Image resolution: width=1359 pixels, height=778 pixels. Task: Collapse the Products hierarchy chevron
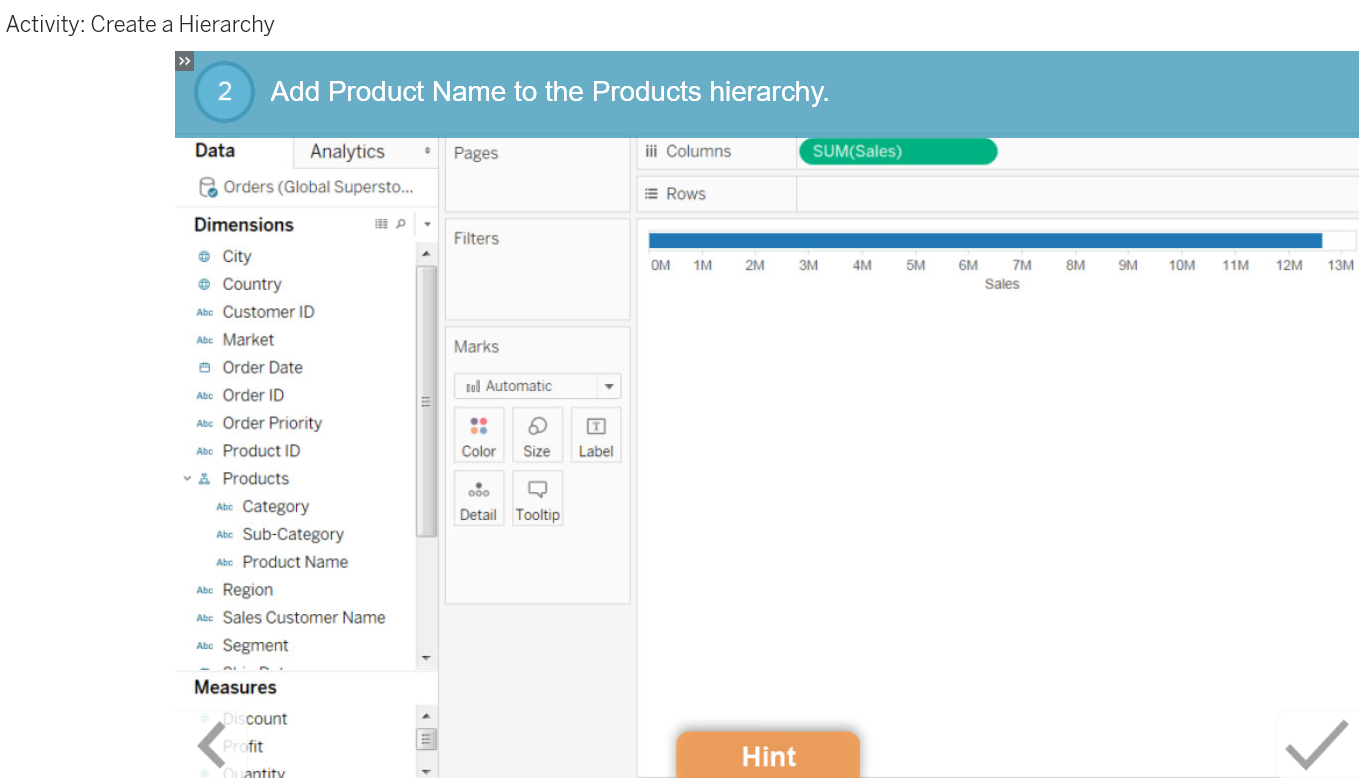click(187, 479)
